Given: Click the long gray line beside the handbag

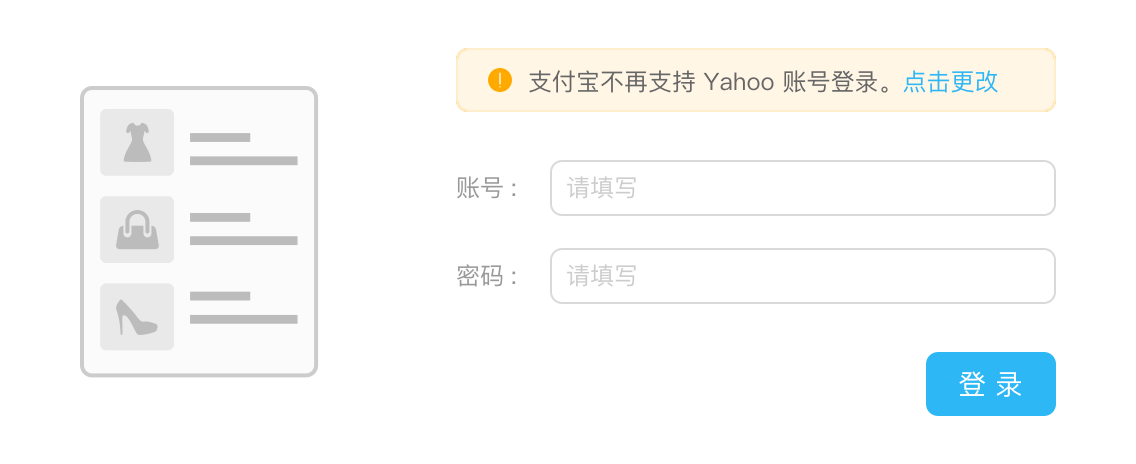Looking at the screenshot, I should pyautogui.click(x=243, y=240).
